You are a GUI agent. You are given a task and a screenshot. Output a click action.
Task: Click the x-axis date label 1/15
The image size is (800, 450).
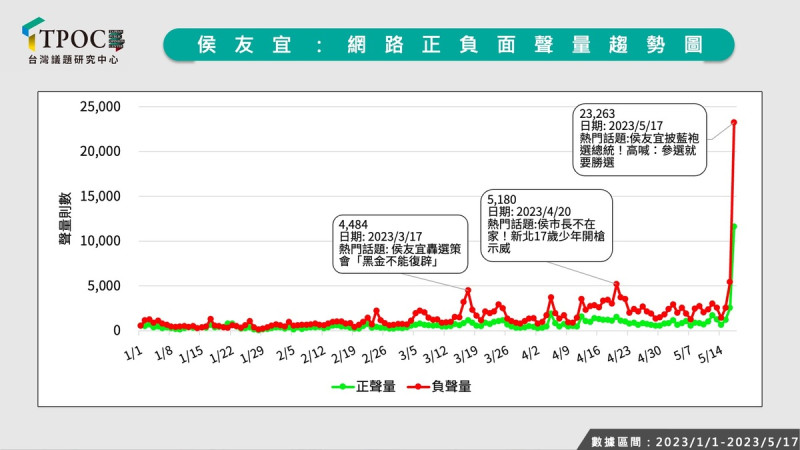tap(192, 355)
